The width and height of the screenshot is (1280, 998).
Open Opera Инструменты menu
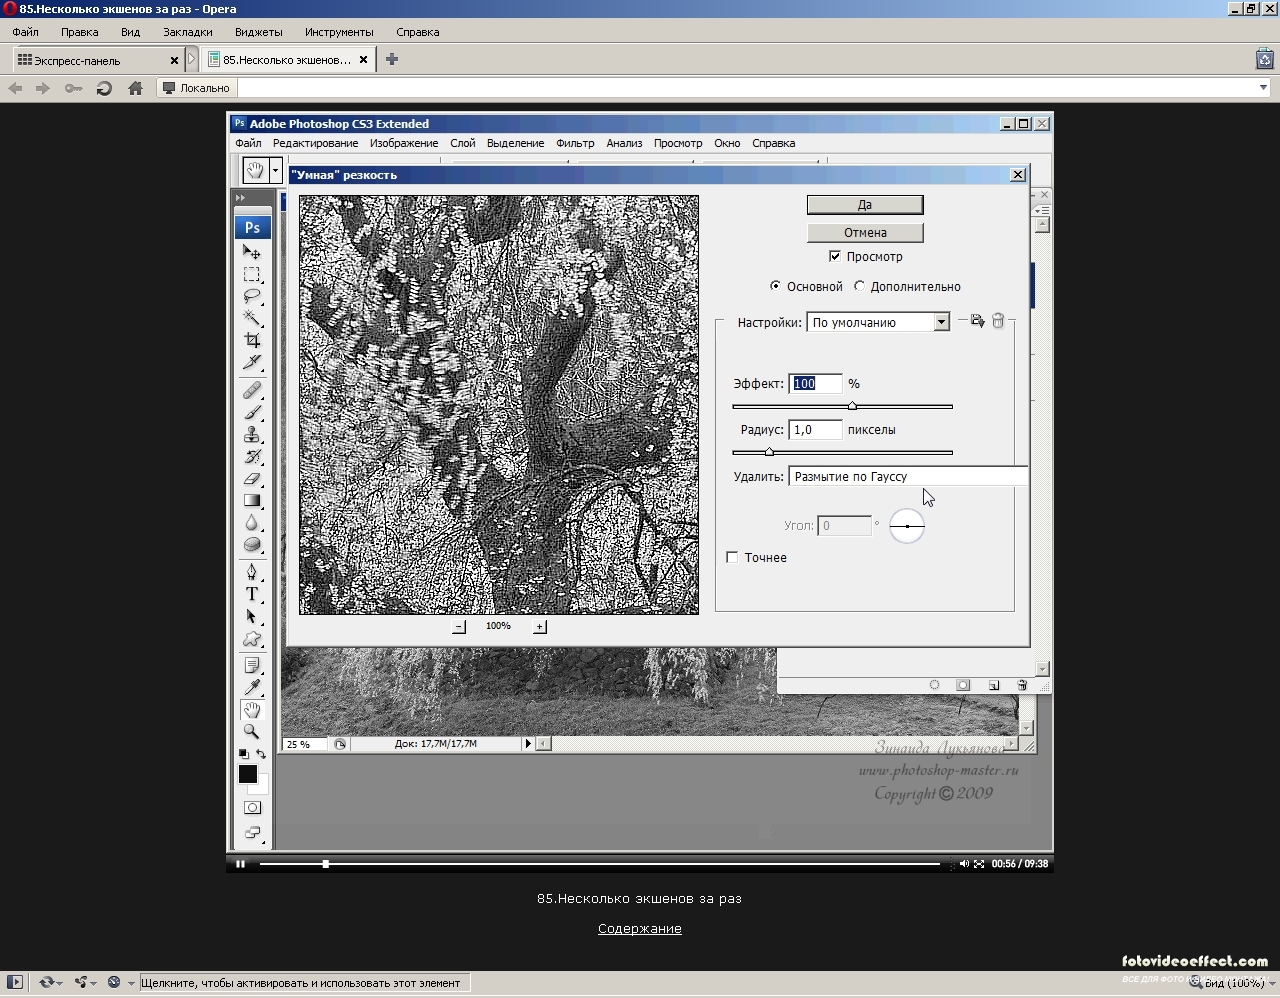pos(339,32)
